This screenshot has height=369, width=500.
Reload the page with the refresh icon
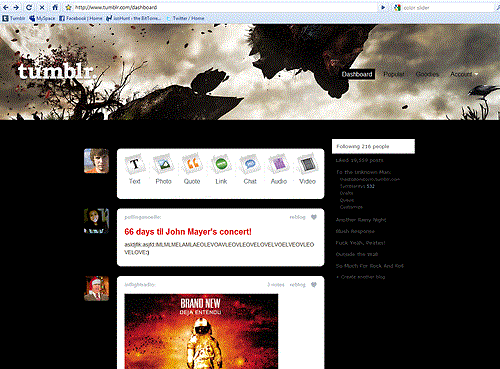(x=29, y=7)
